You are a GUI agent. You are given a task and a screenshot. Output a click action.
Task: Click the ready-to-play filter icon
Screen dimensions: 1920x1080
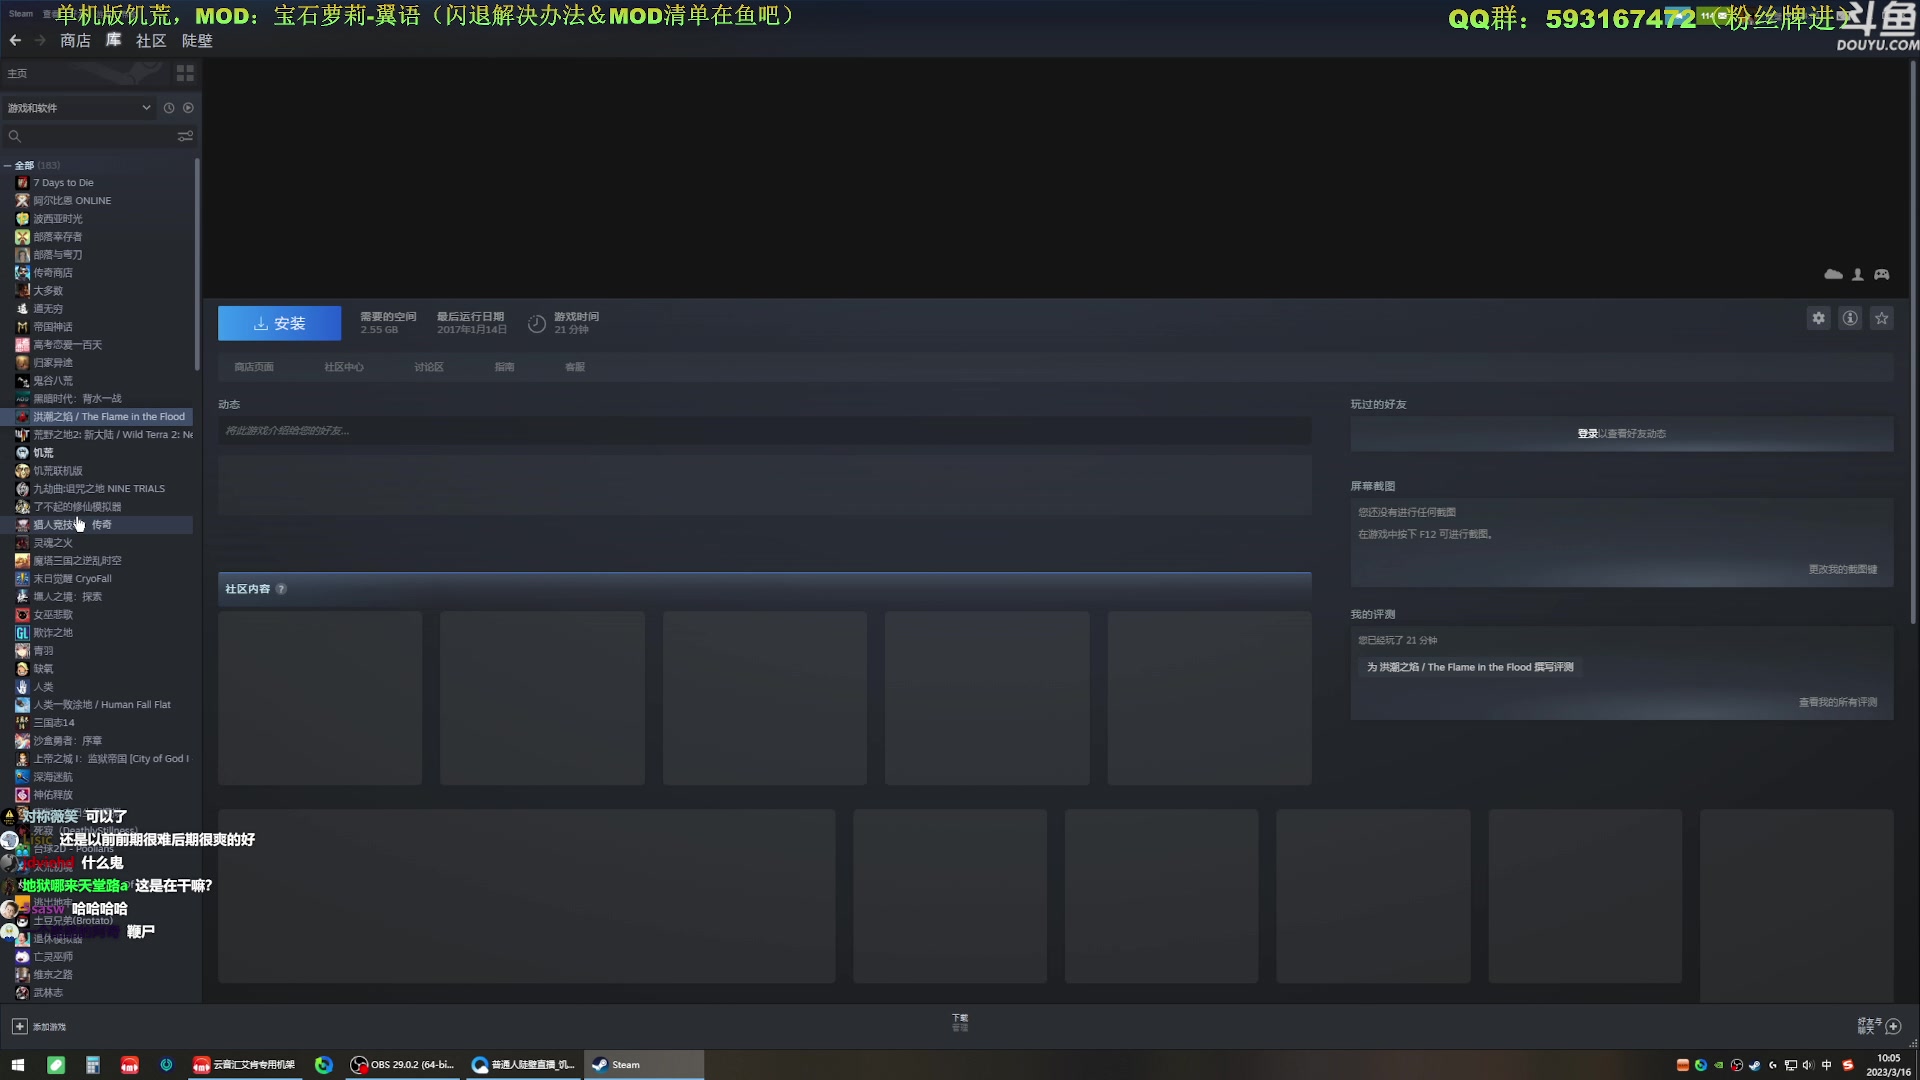[x=188, y=108]
